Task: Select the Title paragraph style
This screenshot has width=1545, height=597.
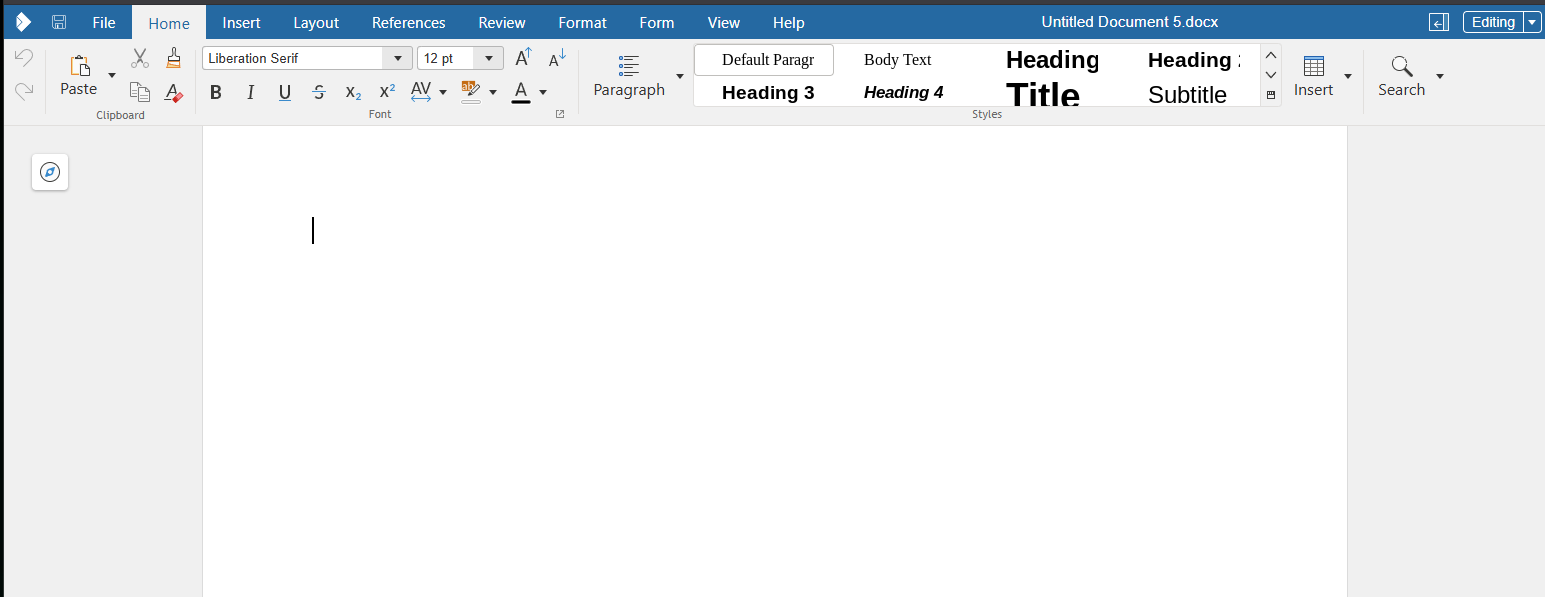Action: (1044, 94)
